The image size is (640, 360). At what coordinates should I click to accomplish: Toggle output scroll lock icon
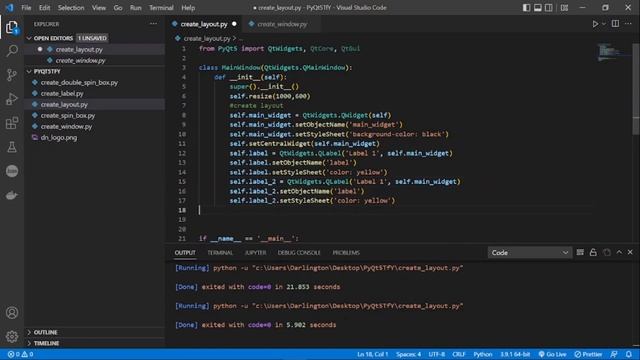[x=593, y=252]
